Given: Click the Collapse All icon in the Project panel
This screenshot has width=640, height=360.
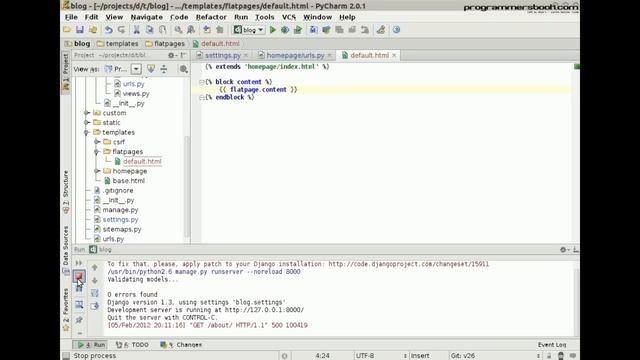Looking at the screenshot, I should click(x=164, y=69).
